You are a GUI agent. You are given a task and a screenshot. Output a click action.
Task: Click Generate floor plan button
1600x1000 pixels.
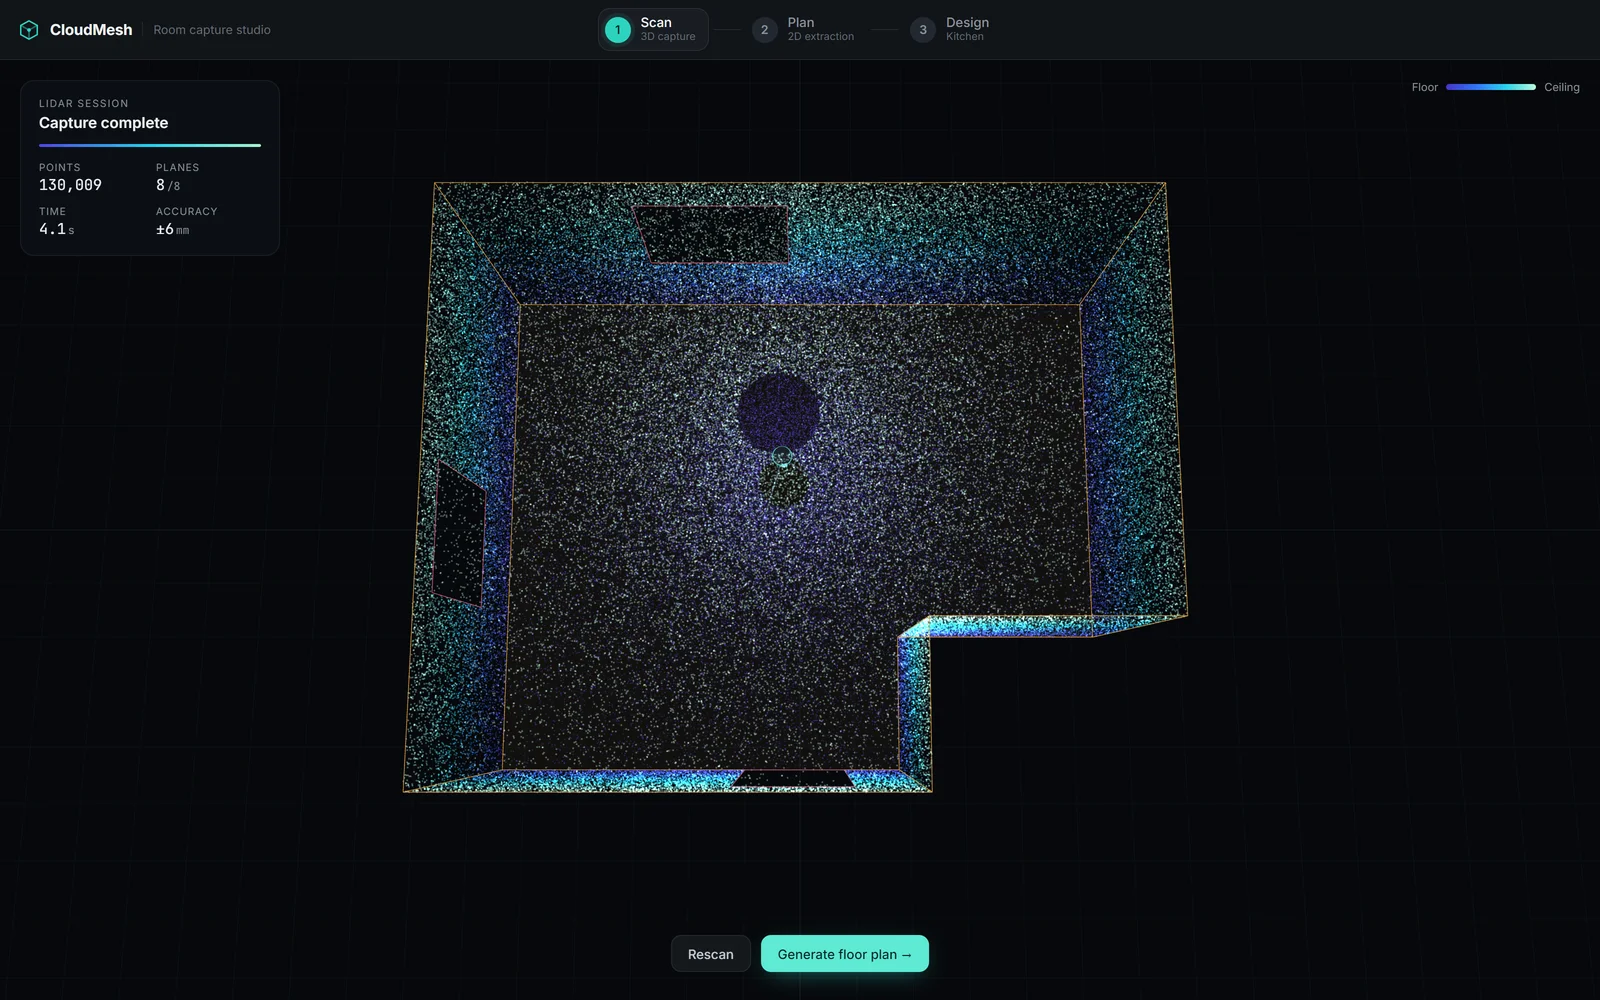(845, 954)
